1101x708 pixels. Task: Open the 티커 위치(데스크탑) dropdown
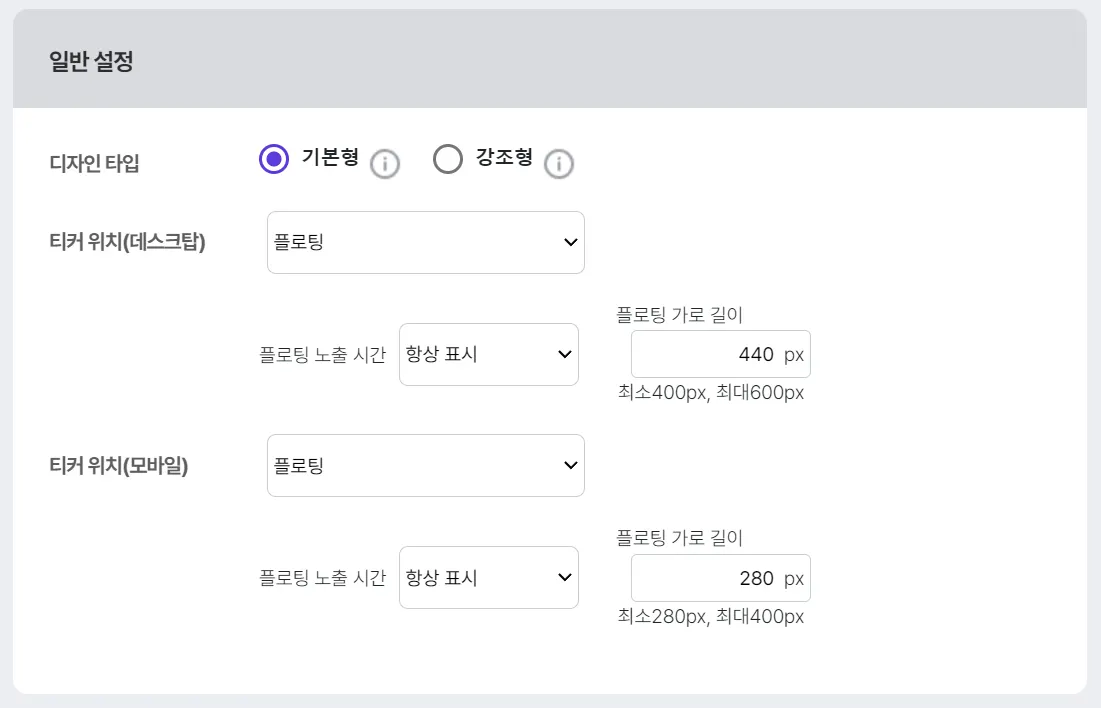(x=425, y=242)
